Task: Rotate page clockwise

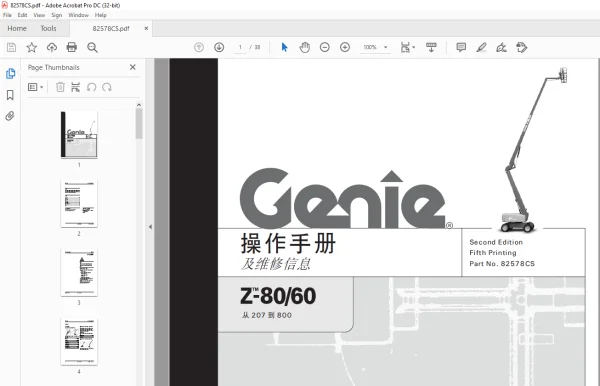Action: [107, 87]
